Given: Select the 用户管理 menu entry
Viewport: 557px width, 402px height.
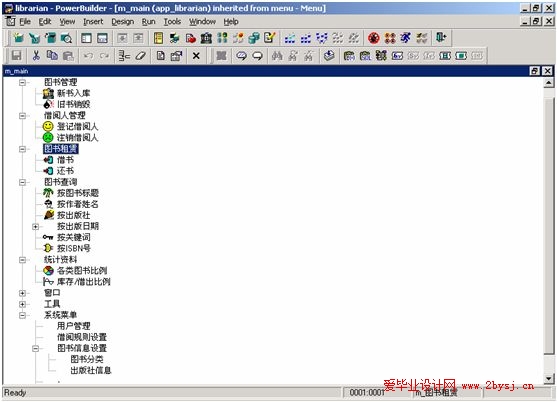Looking at the screenshot, I should coord(74,326).
